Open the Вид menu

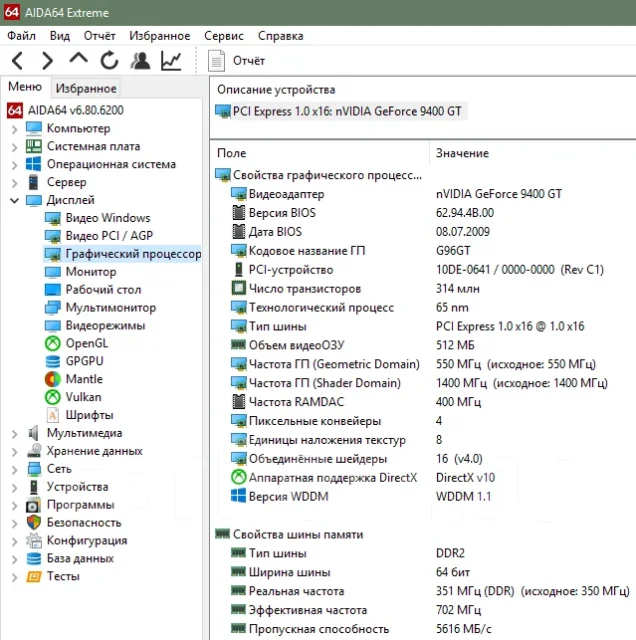pos(60,36)
